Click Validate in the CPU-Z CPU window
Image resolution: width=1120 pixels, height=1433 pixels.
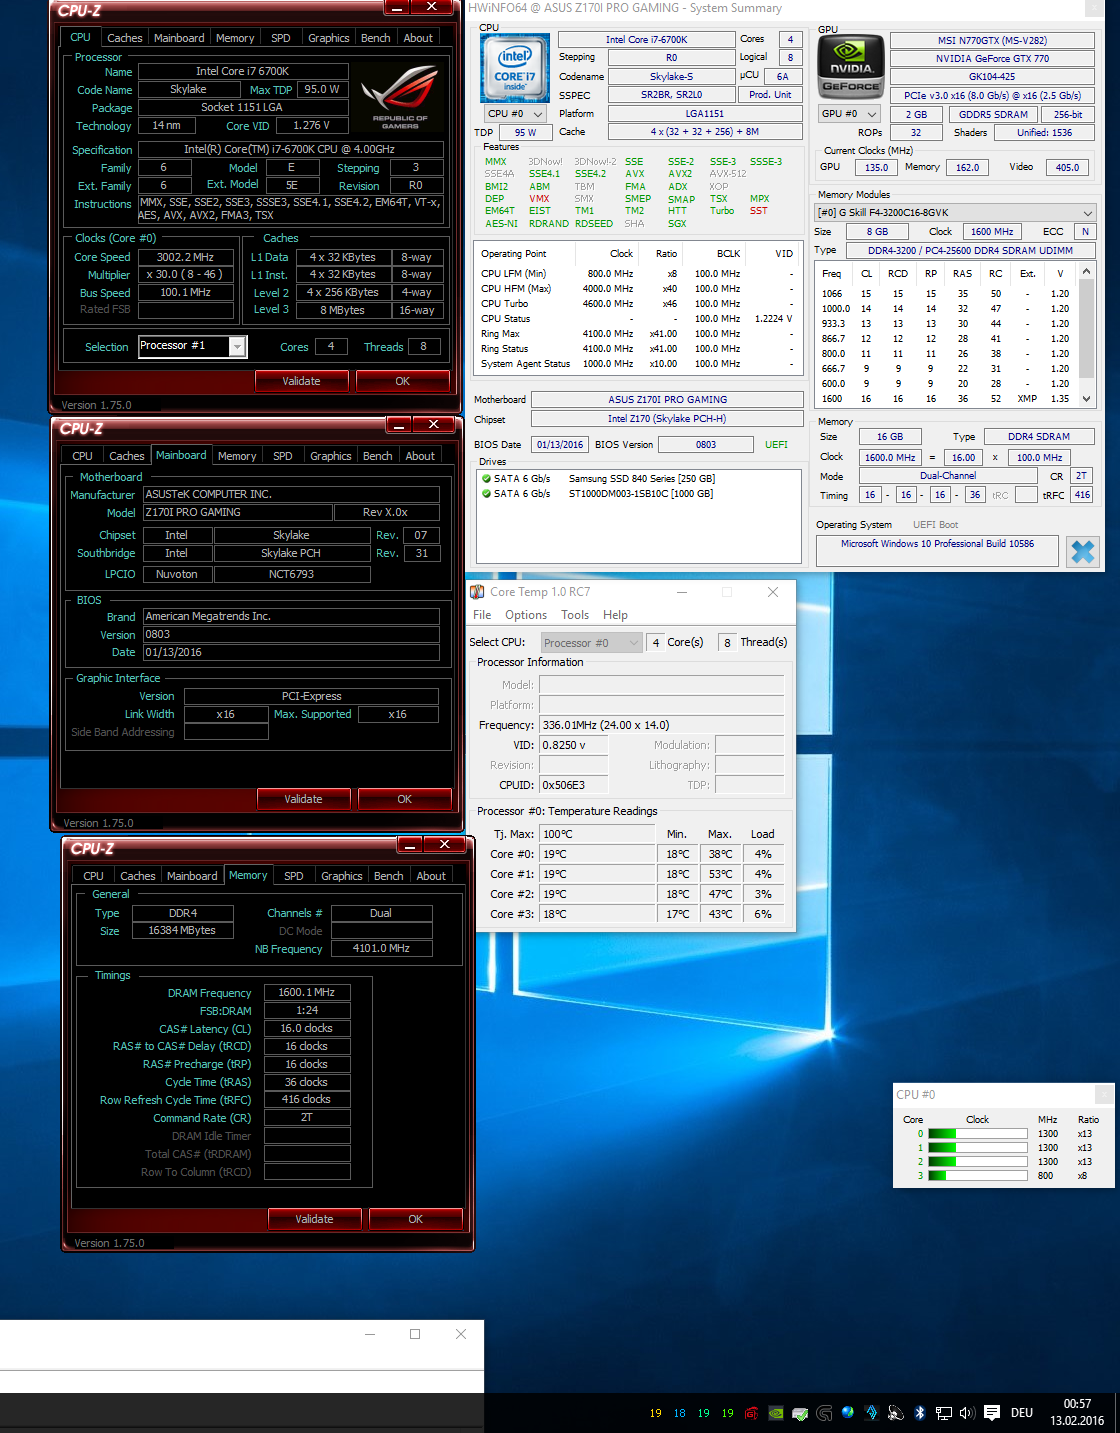pos(302,381)
